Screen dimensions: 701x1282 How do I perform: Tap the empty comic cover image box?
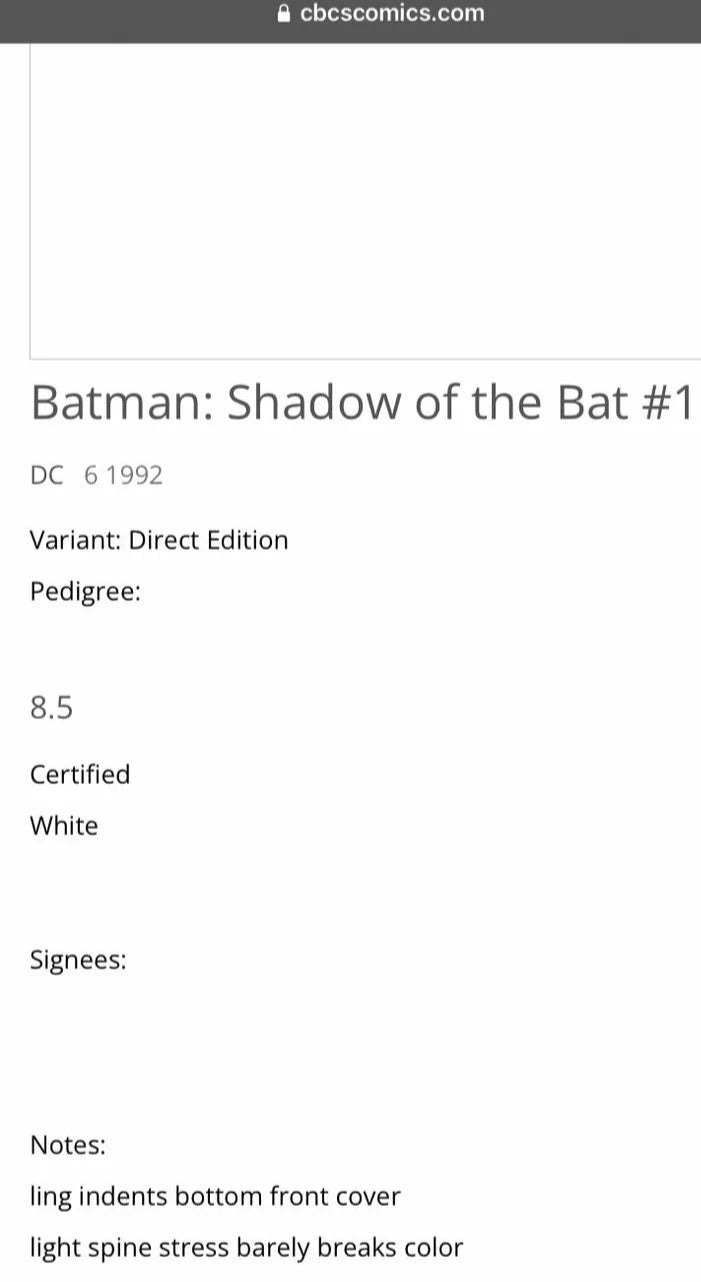[x=365, y=200]
